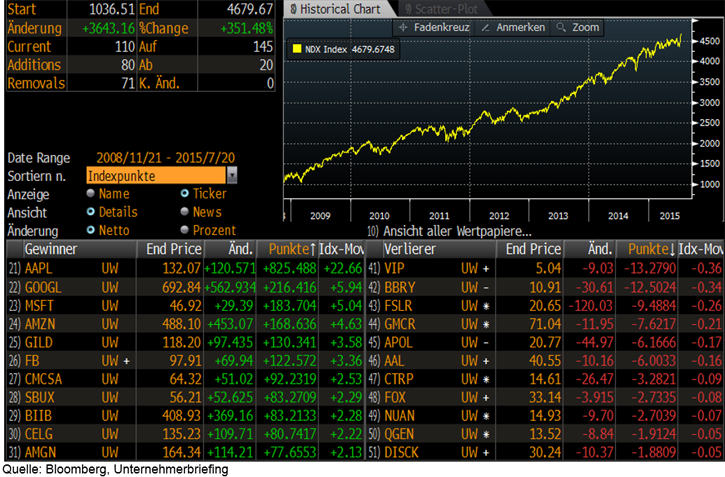Open the CTRP loser row
Screen dimensions: 725x477
click(545, 379)
